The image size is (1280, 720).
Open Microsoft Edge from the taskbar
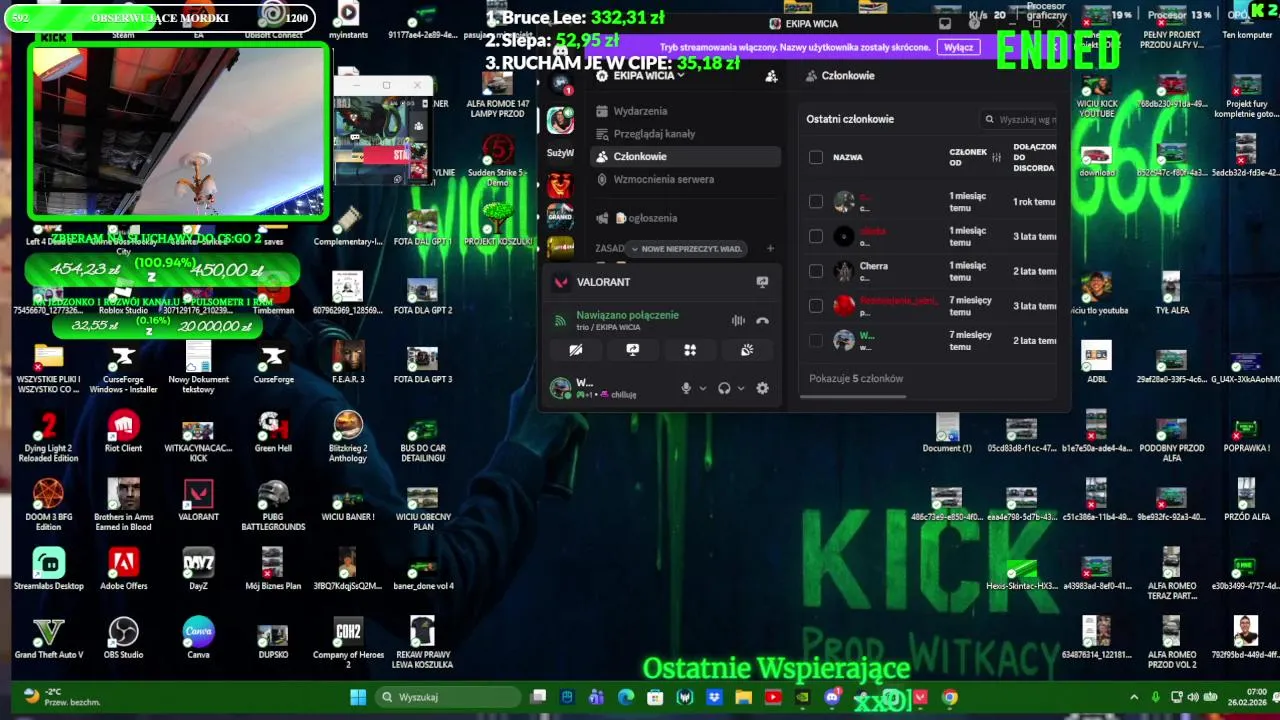click(626, 697)
